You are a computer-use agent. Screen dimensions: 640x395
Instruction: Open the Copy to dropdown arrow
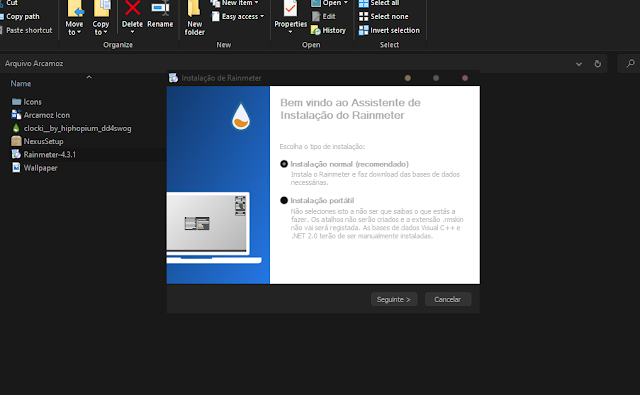click(105, 32)
